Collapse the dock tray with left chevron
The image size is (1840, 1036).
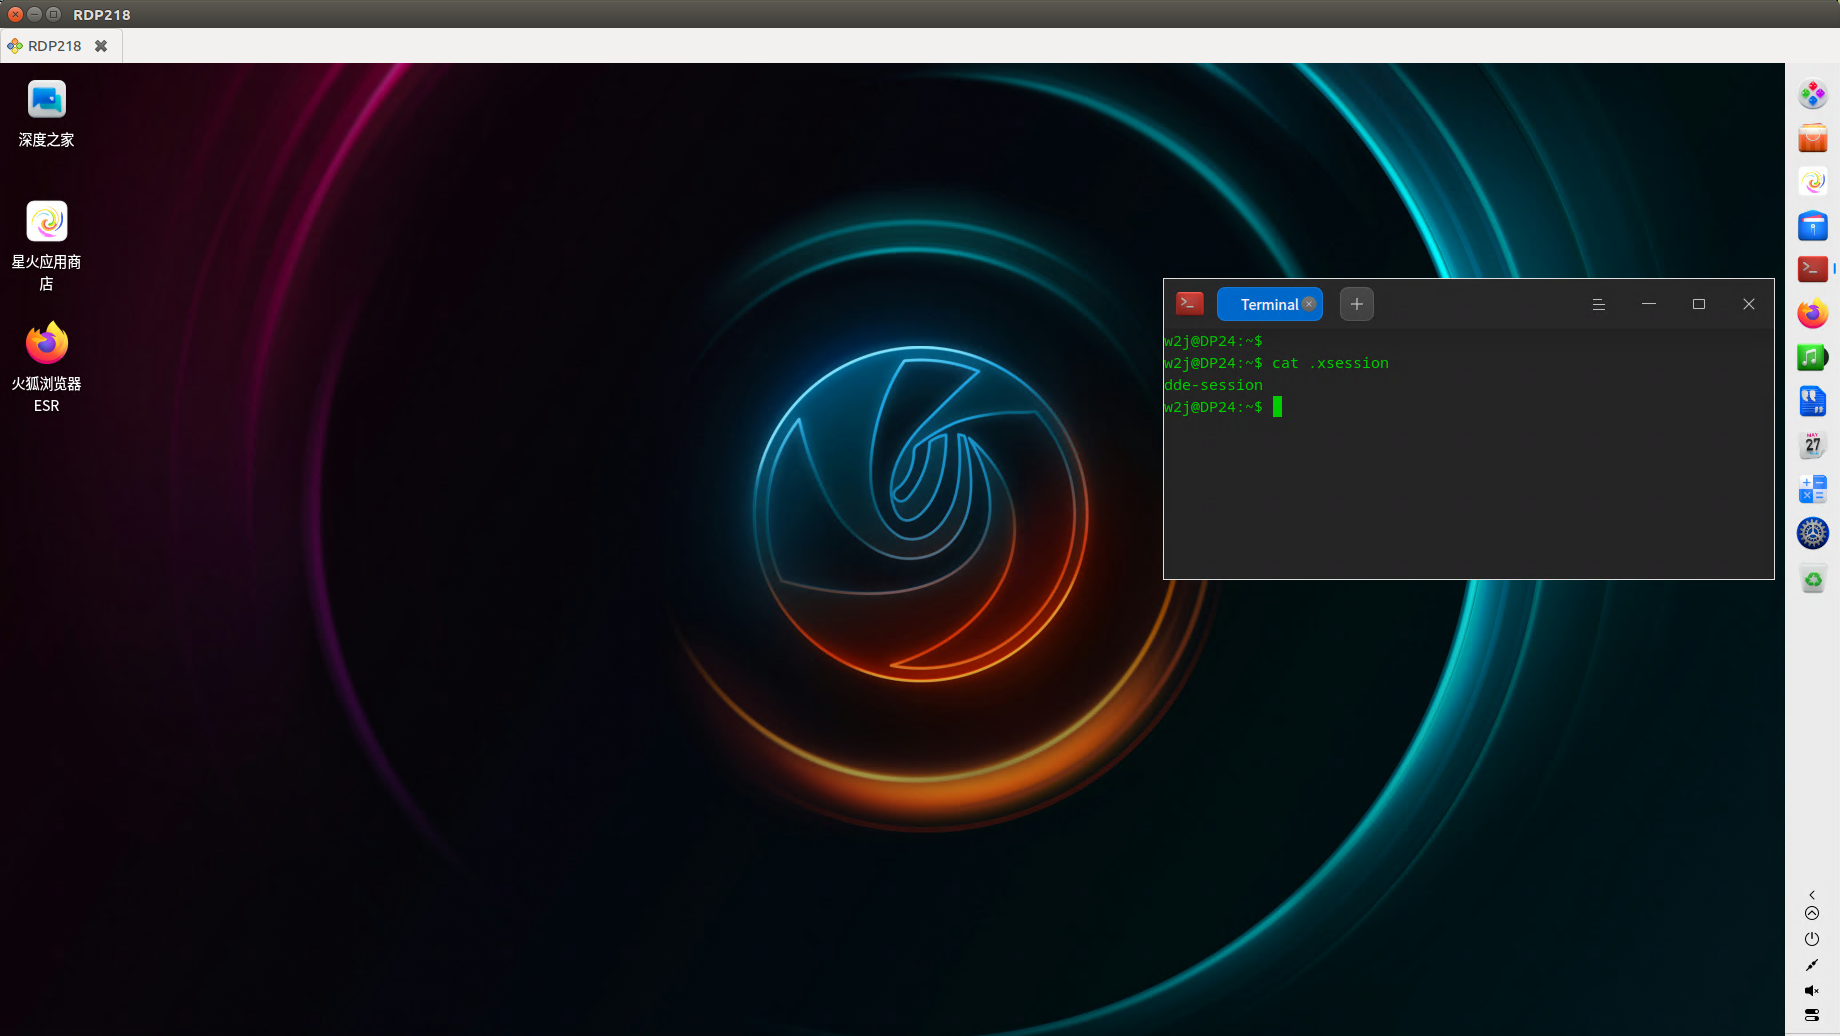(x=1812, y=895)
